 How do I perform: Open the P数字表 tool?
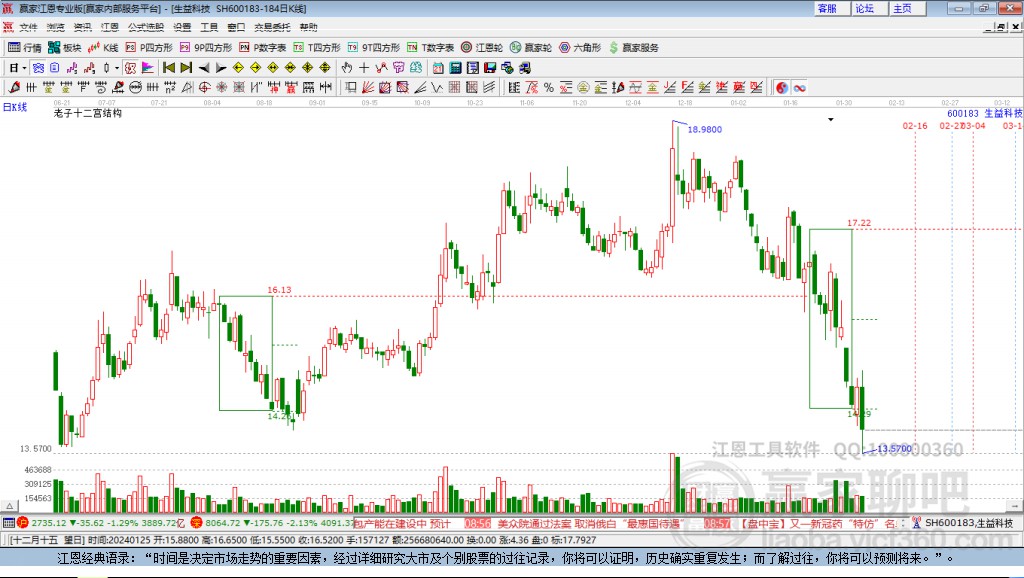(x=263, y=48)
